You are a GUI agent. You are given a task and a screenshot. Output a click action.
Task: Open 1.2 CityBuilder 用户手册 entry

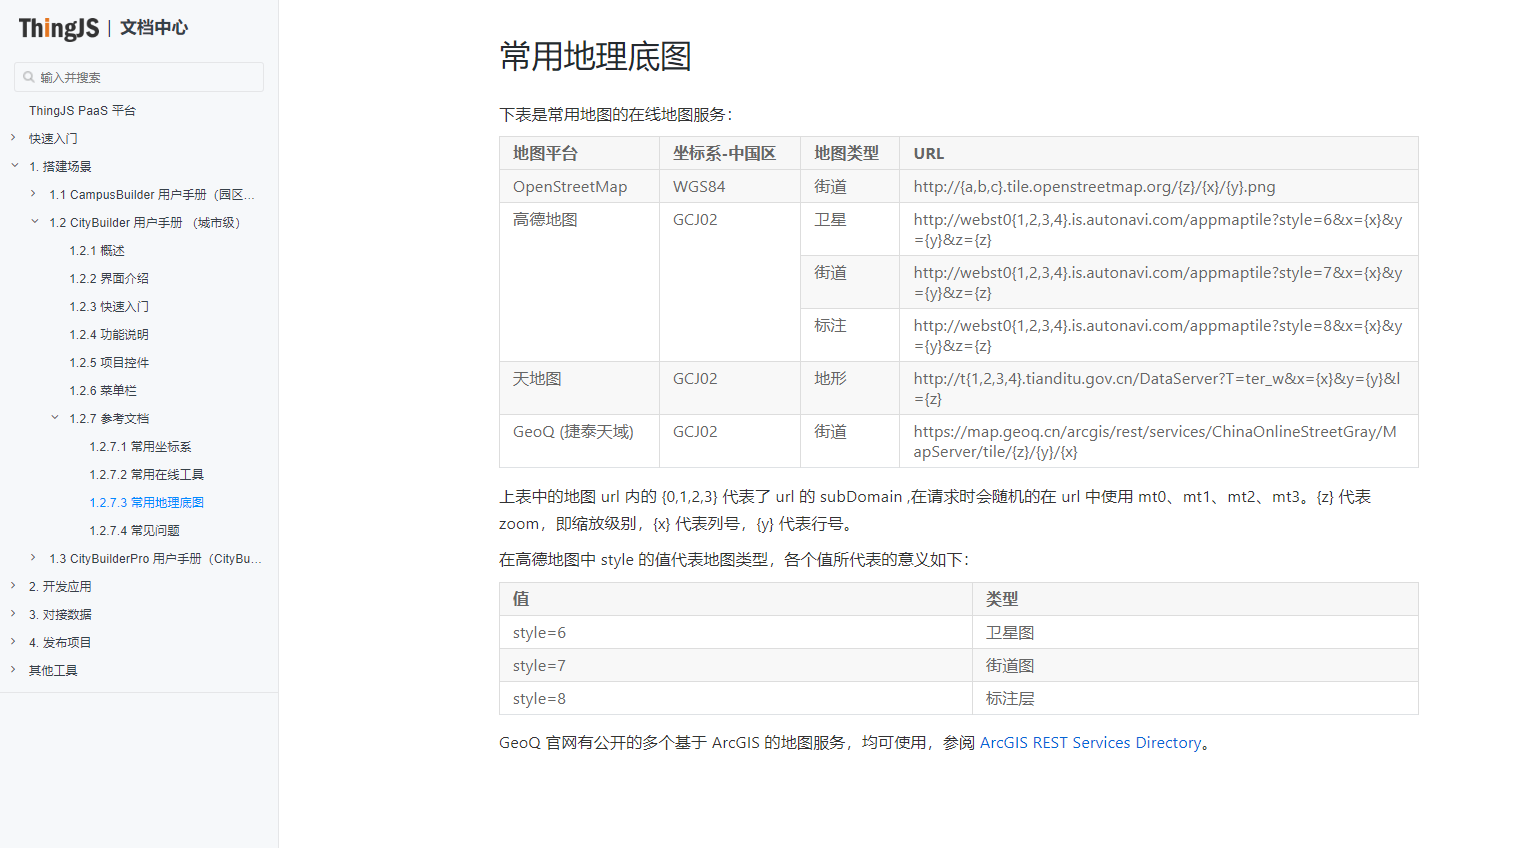(x=145, y=223)
